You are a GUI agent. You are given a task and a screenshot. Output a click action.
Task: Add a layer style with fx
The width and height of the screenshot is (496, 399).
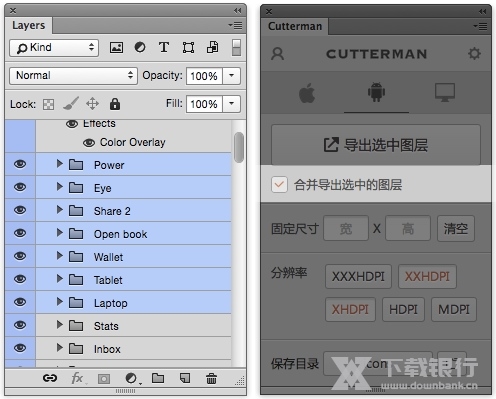pyautogui.click(x=78, y=378)
